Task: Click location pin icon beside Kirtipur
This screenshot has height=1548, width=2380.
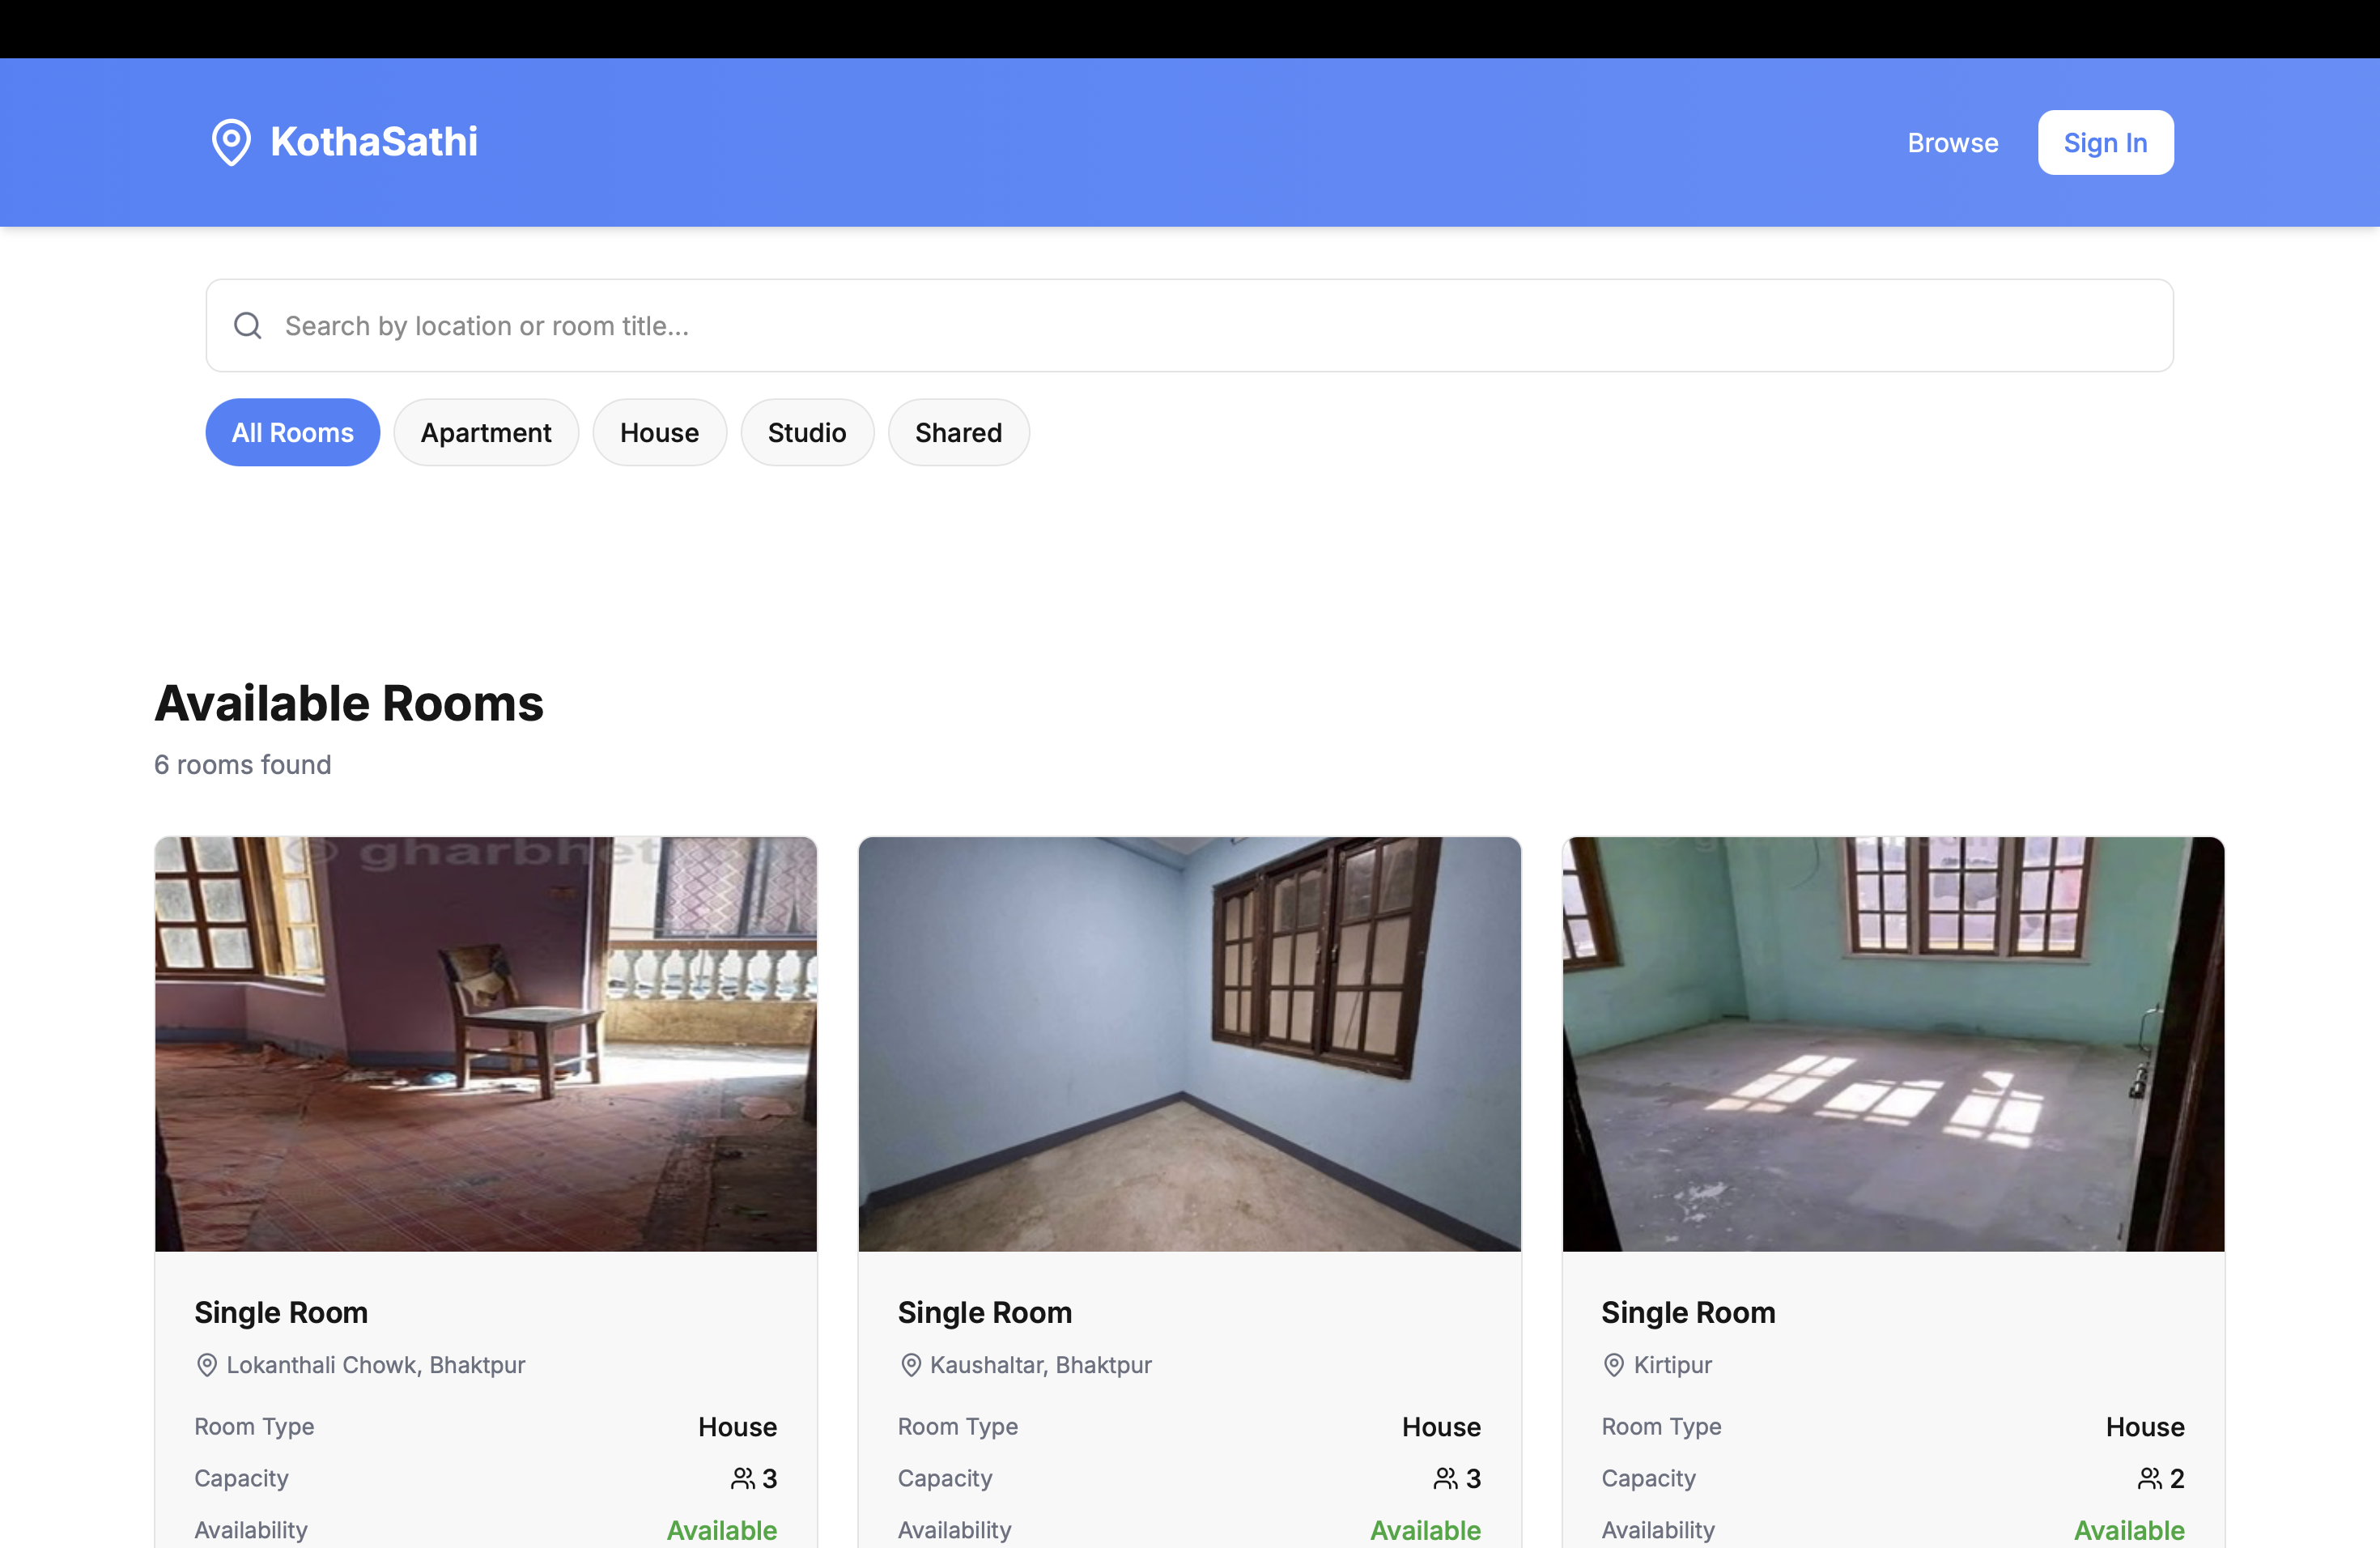Action: pos(1613,1365)
